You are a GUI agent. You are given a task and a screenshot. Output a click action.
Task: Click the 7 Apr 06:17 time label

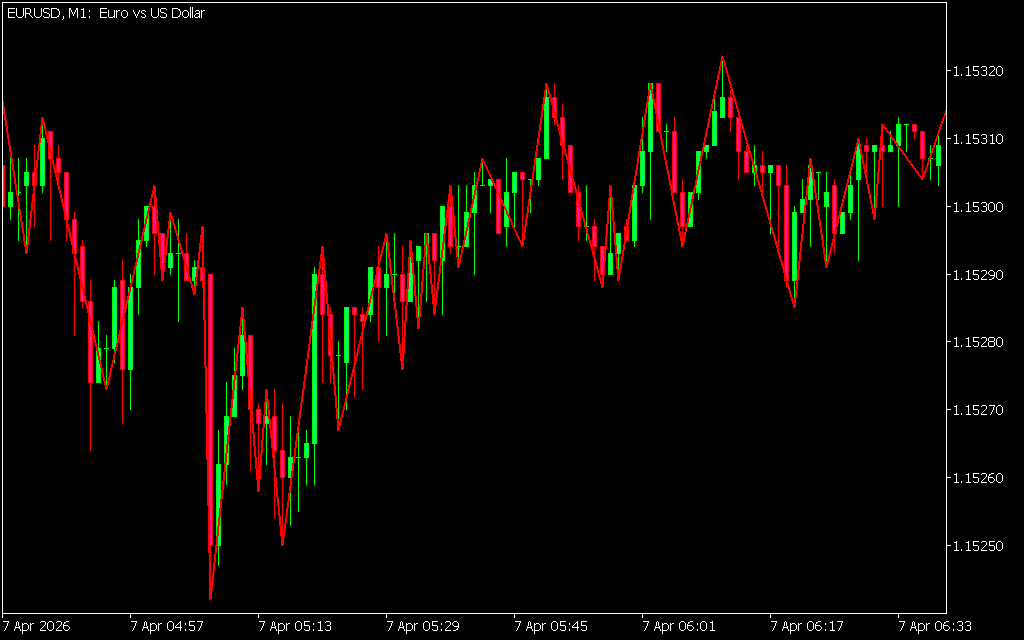[807, 627]
